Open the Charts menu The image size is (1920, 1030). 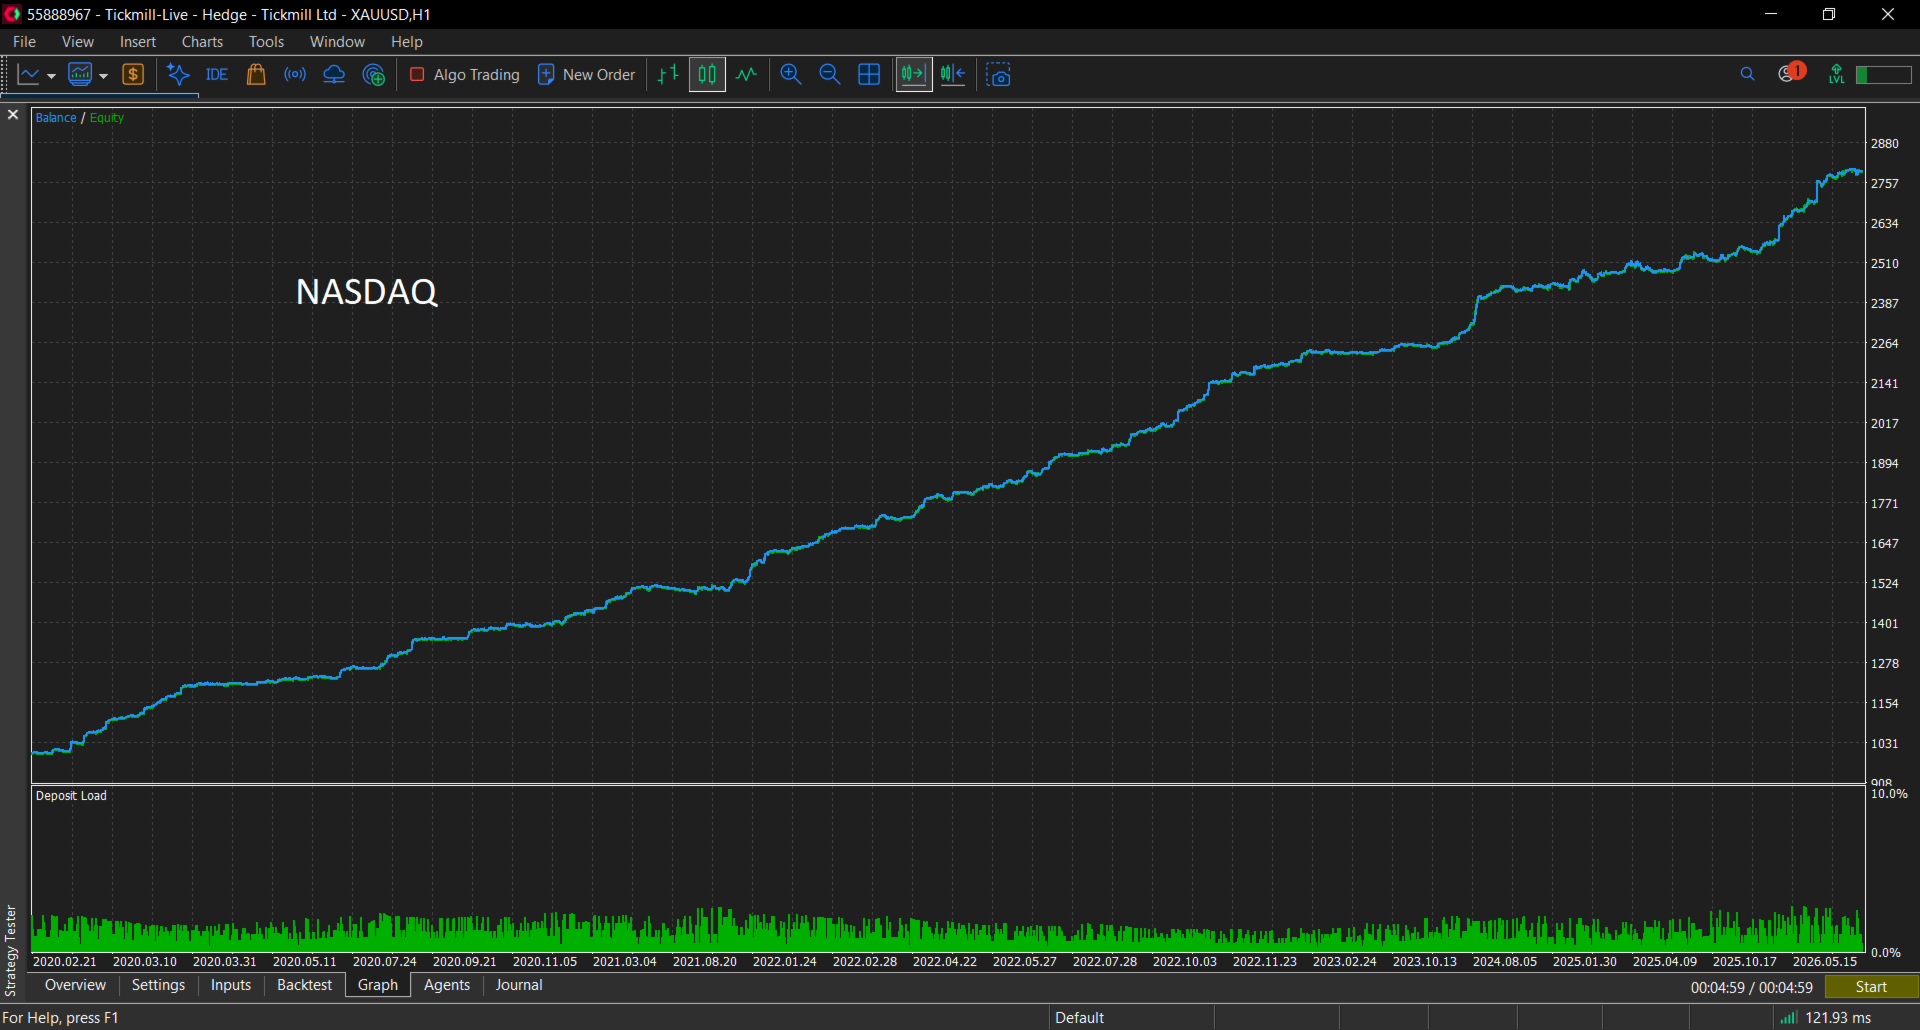(x=202, y=42)
